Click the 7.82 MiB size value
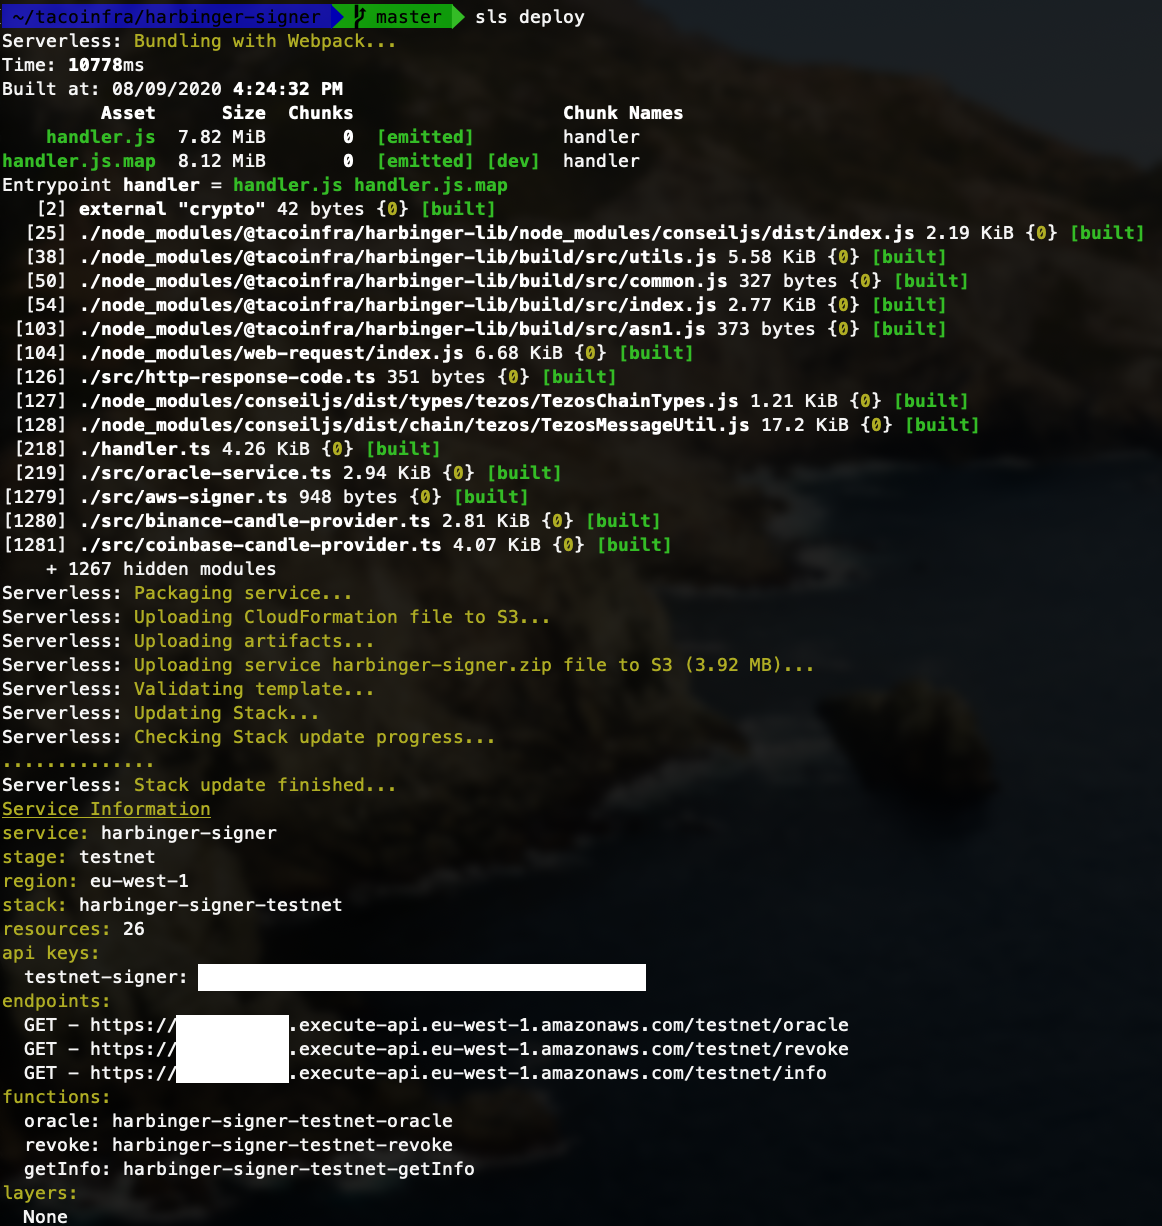Screen dimensions: 1162x1226 222,137
